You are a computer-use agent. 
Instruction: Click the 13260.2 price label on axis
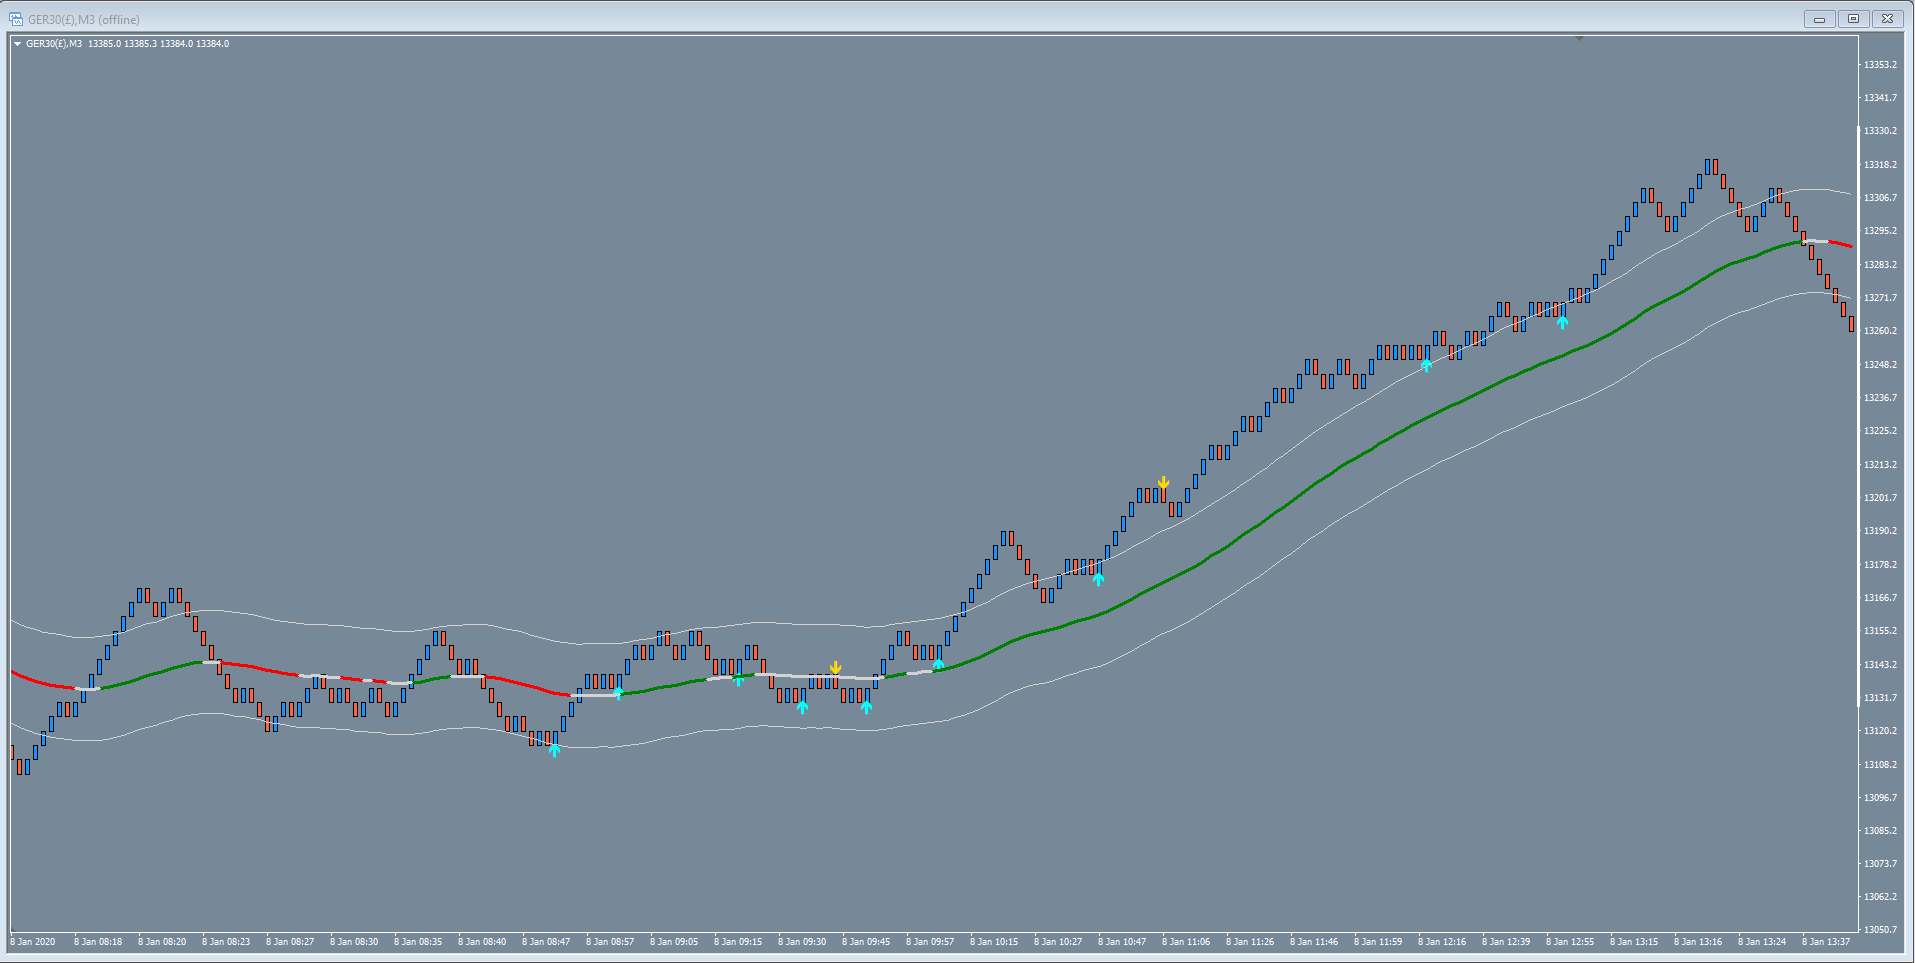click(1880, 331)
